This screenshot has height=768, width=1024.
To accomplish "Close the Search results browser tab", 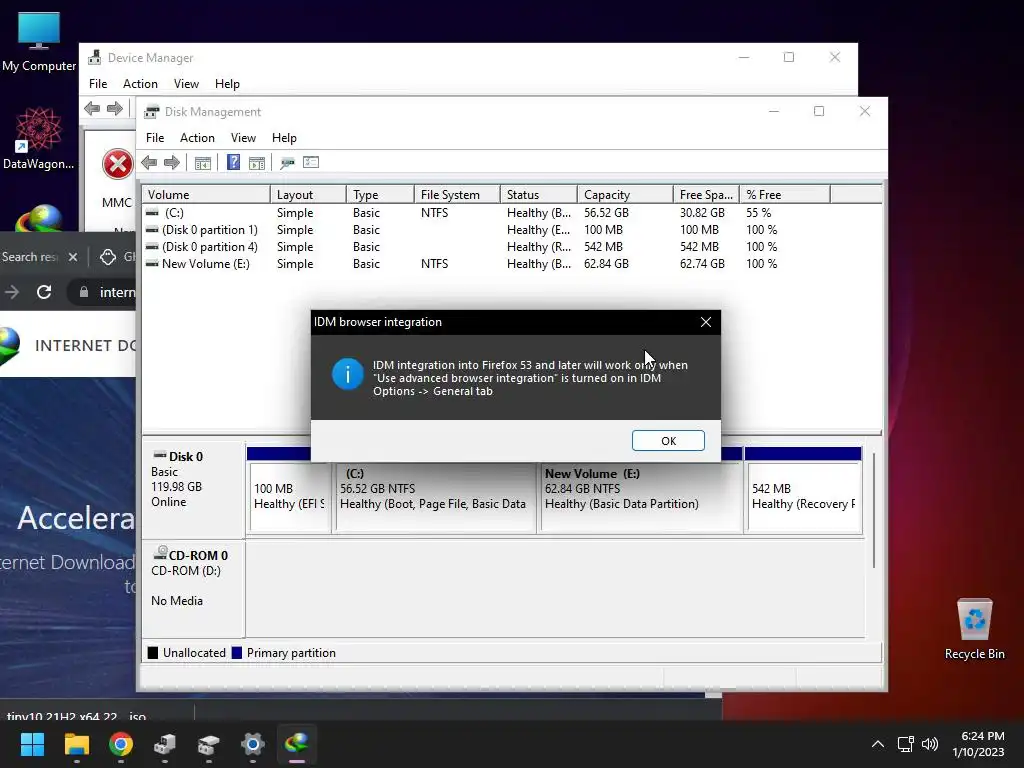I will coord(73,257).
